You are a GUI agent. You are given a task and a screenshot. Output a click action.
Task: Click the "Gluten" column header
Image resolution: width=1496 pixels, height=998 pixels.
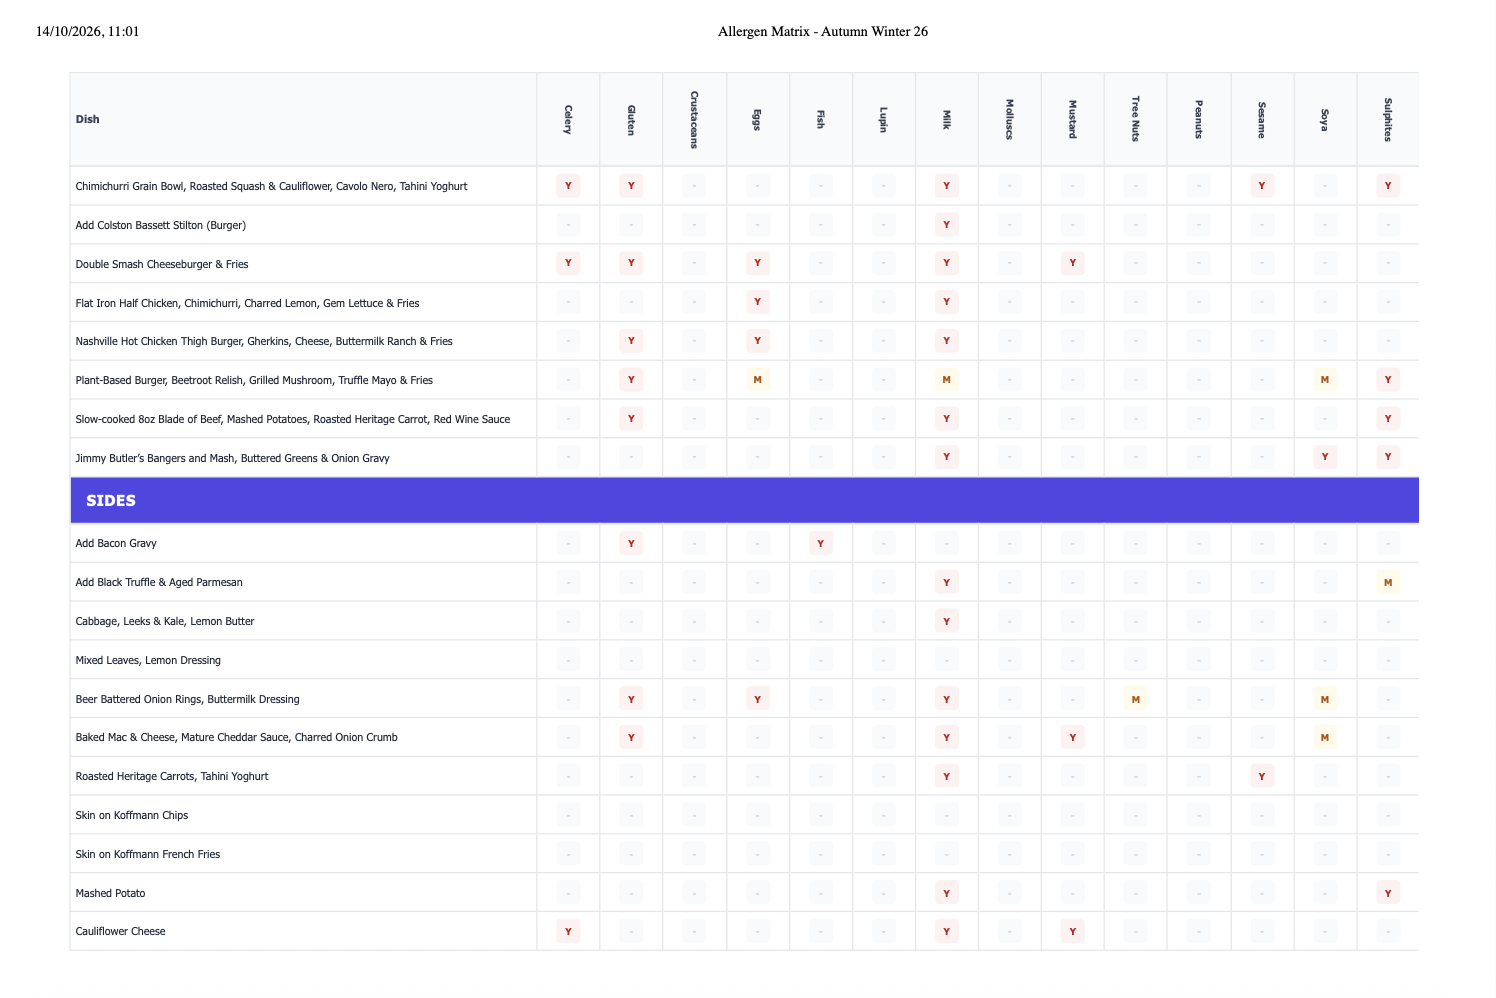[631, 119]
